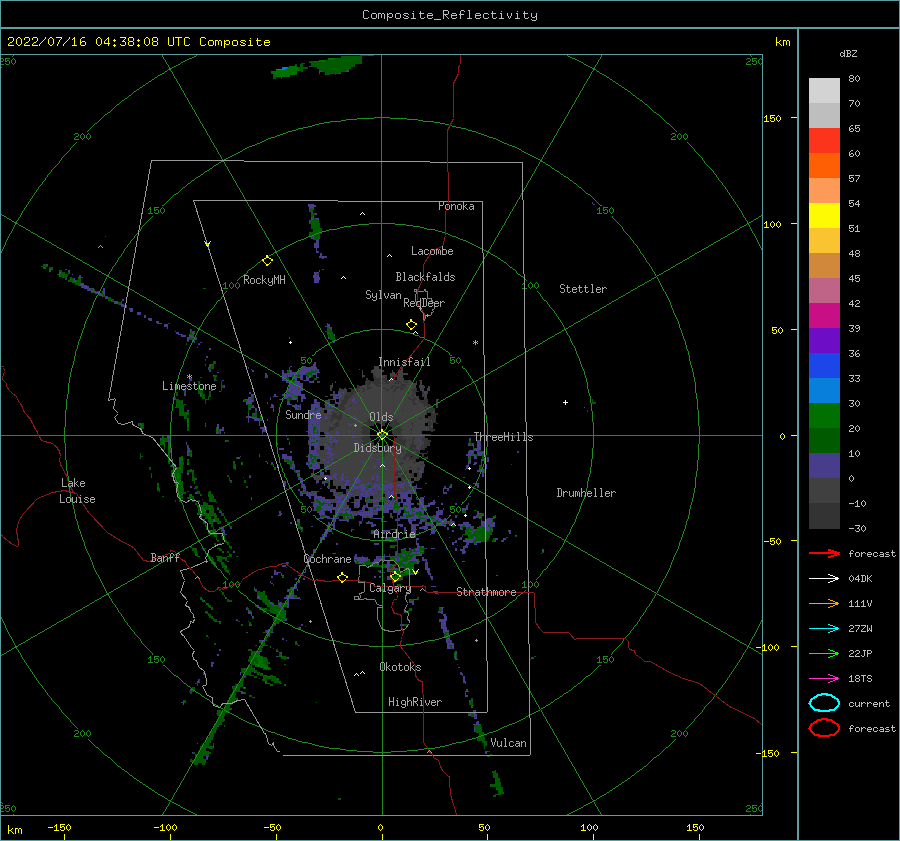This screenshot has height=841, width=900.
Task: Click the Airdrie label
Action: (394, 534)
